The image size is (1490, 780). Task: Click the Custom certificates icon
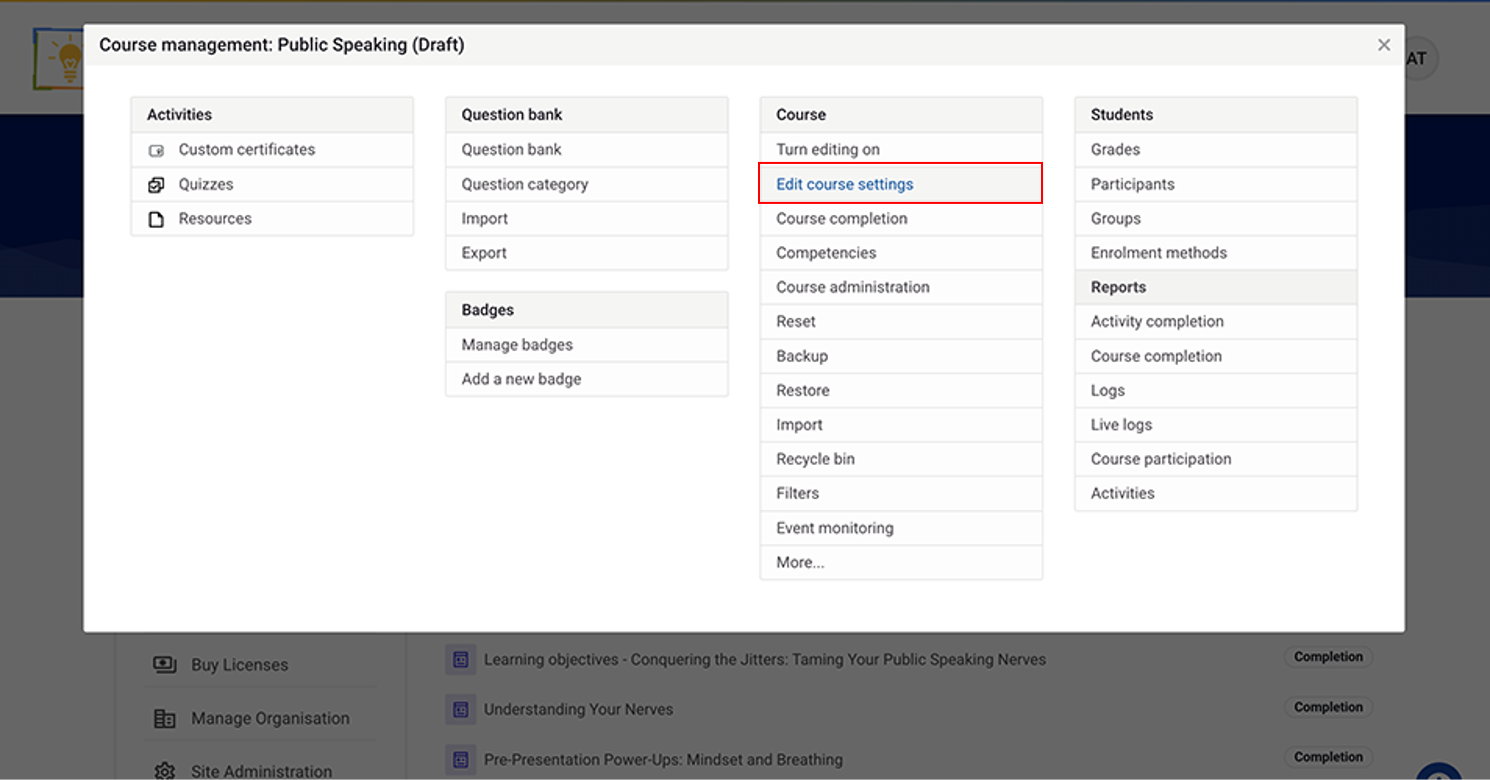pyautogui.click(x=156, y=150)
